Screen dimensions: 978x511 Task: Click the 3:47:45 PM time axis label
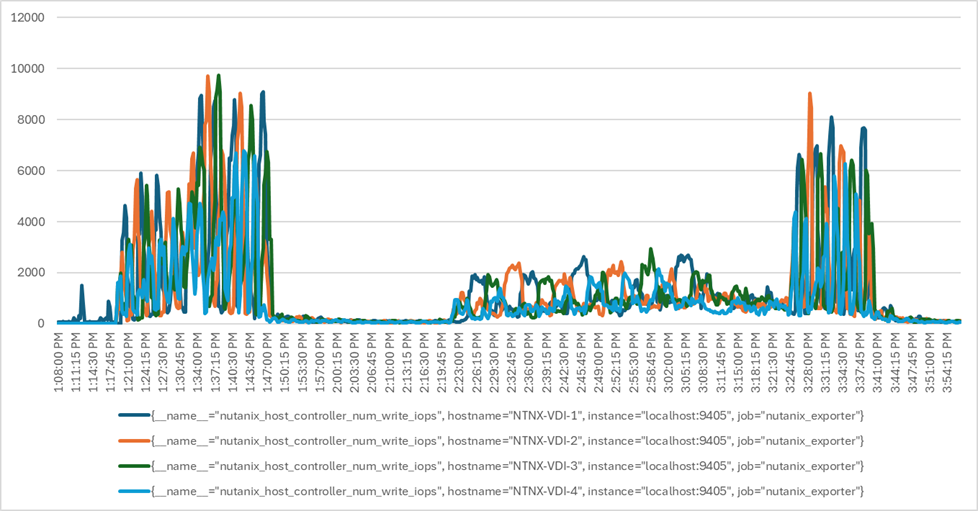(x=913, y=363)
